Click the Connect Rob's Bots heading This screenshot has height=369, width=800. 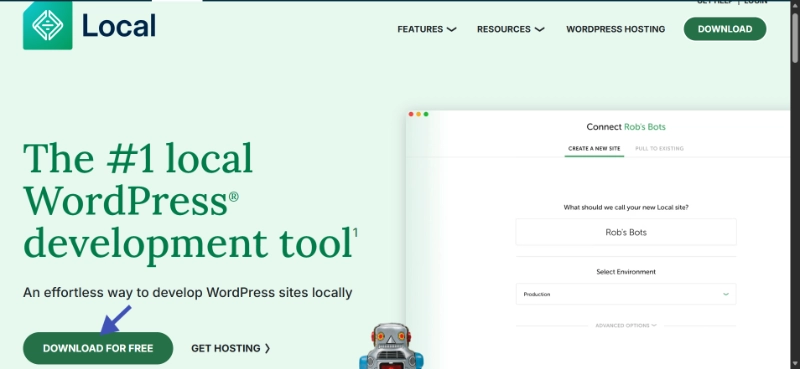point(626,127)
